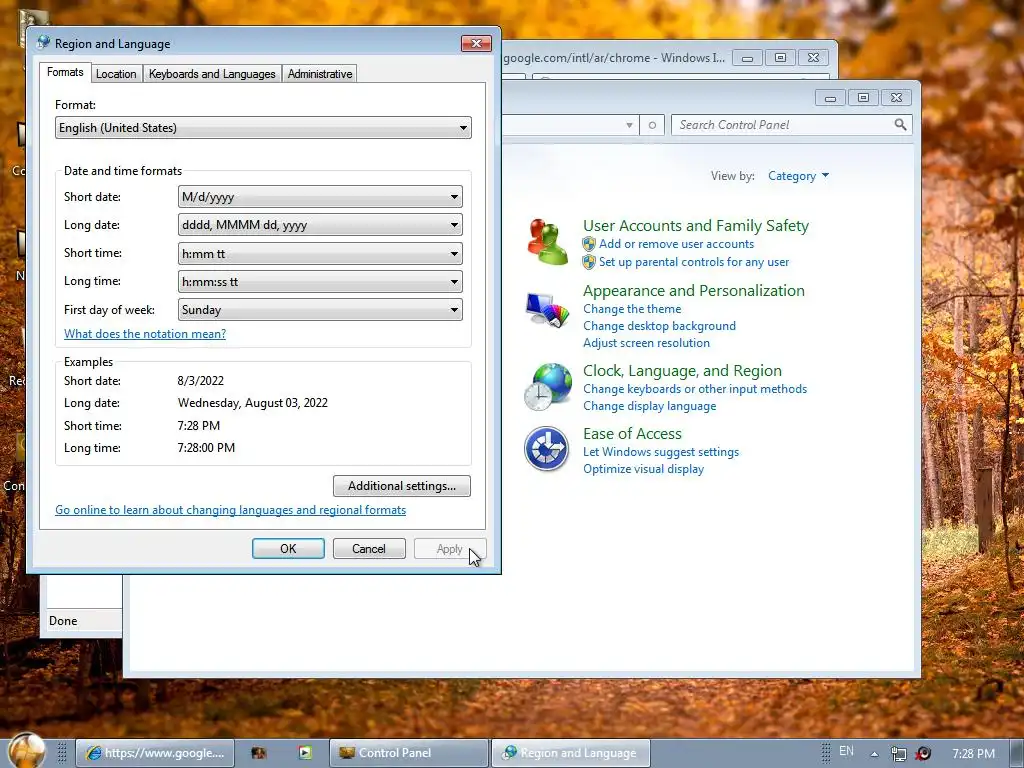Click What does the notation mean link
This screenshot has height=768, width=1024.
tap(145, 334)
